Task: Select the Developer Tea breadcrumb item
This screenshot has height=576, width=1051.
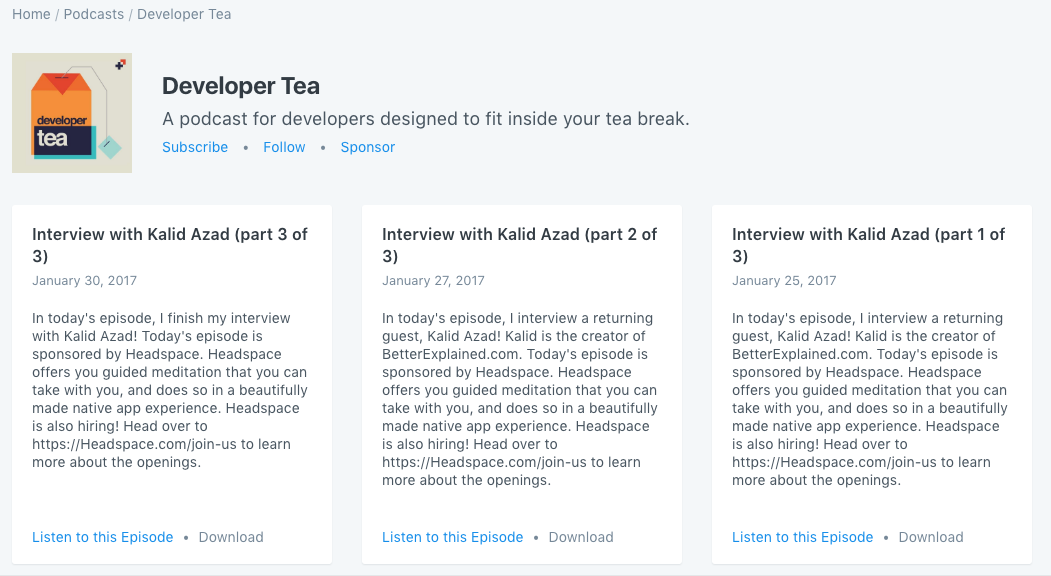Action: [184, 14]
